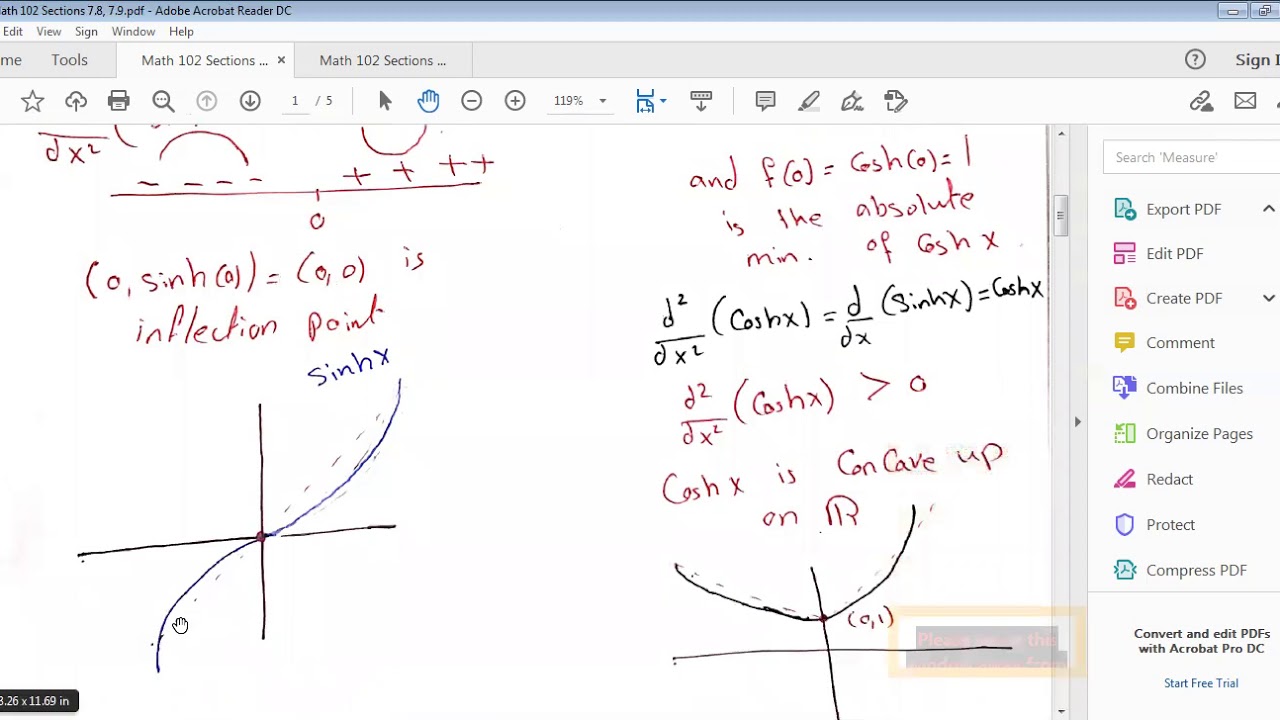
Task: Open the Help menu
Action: click(x=181, y=32)
